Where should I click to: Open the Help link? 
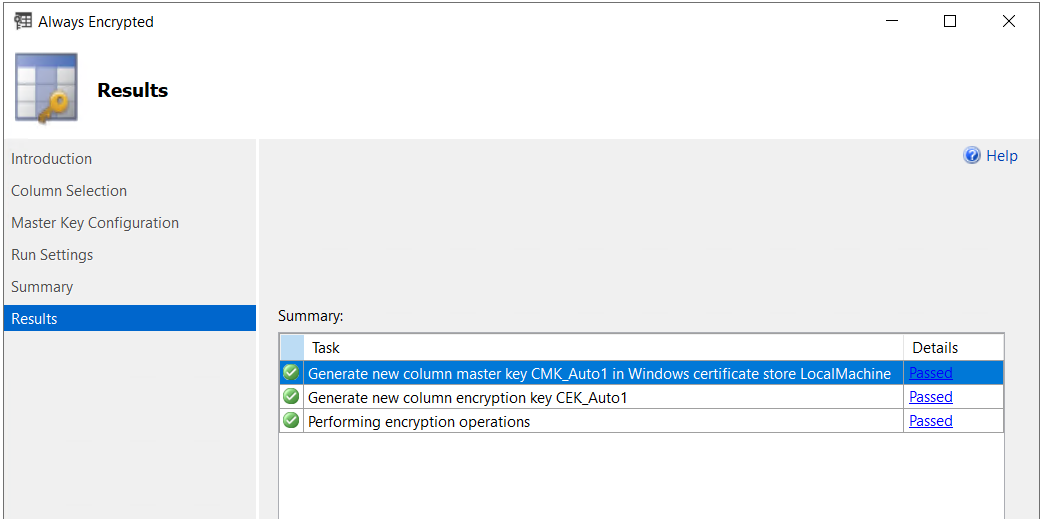[x=1001, y=156]
